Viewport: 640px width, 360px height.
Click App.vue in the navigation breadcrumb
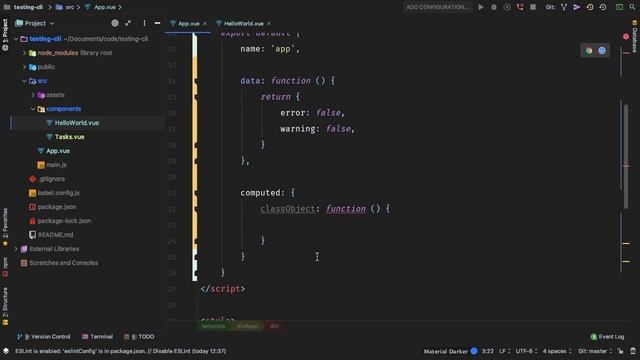coord(105,7)
